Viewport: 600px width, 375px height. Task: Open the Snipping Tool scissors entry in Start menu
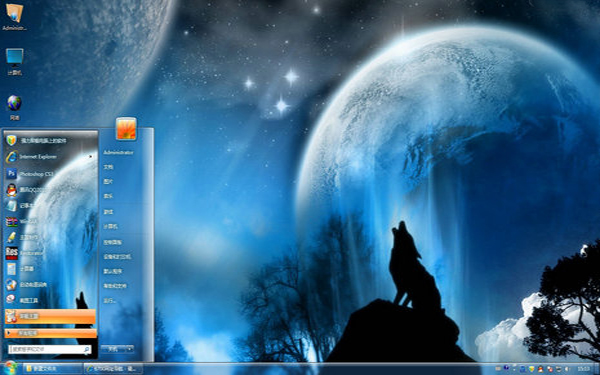pyautogui.click(x=50, y=300)
